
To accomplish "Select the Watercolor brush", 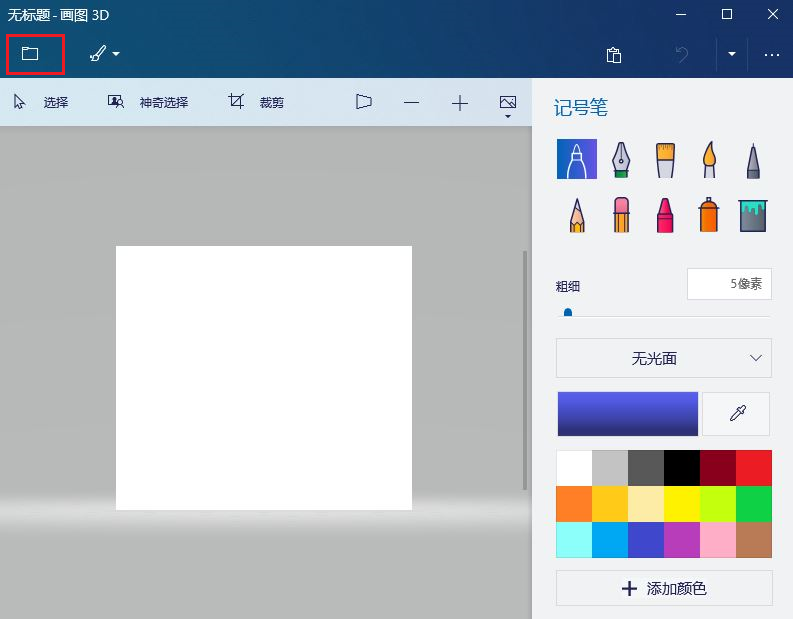I will [710, 159].
